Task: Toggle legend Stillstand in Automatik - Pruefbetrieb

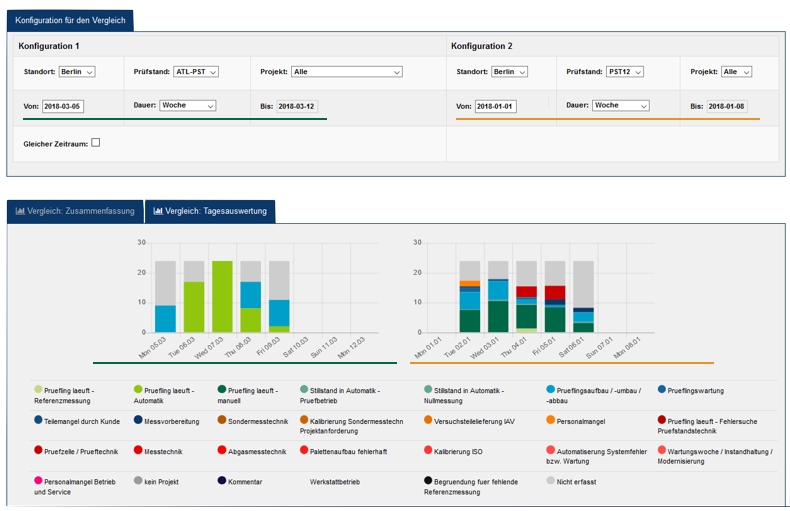Action: coord(340,395)
